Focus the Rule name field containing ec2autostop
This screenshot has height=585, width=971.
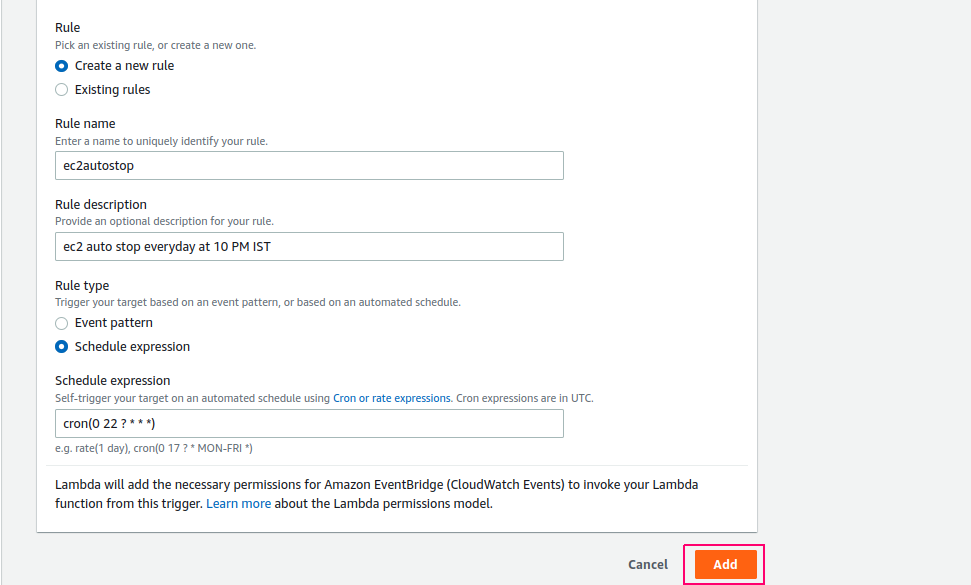pyautogui.click(x=309, y=165)
